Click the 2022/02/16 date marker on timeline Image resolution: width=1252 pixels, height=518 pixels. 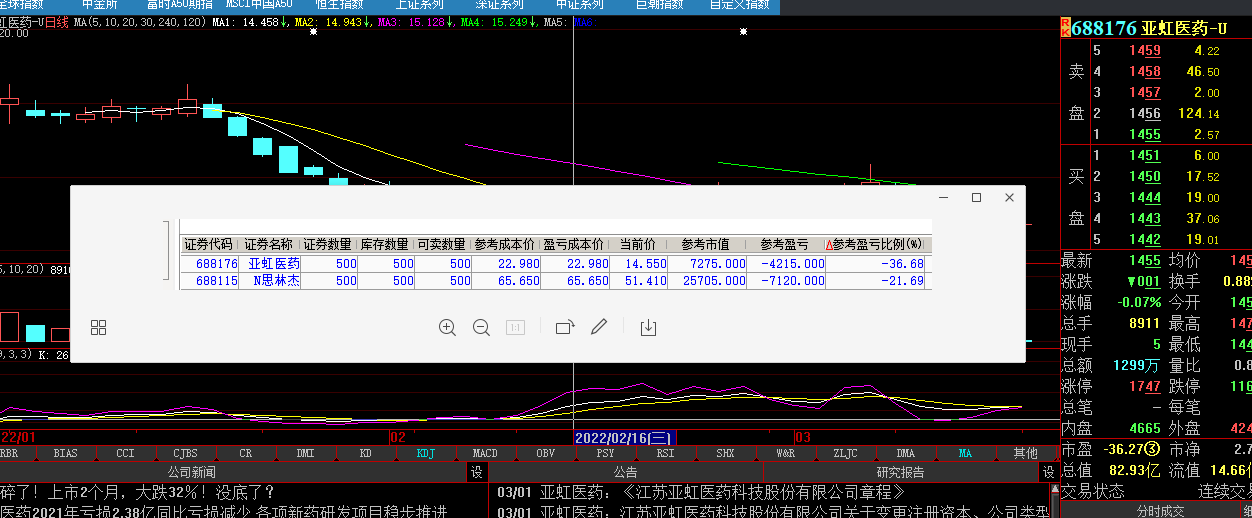pyautogui.click(x=625, y=437)
